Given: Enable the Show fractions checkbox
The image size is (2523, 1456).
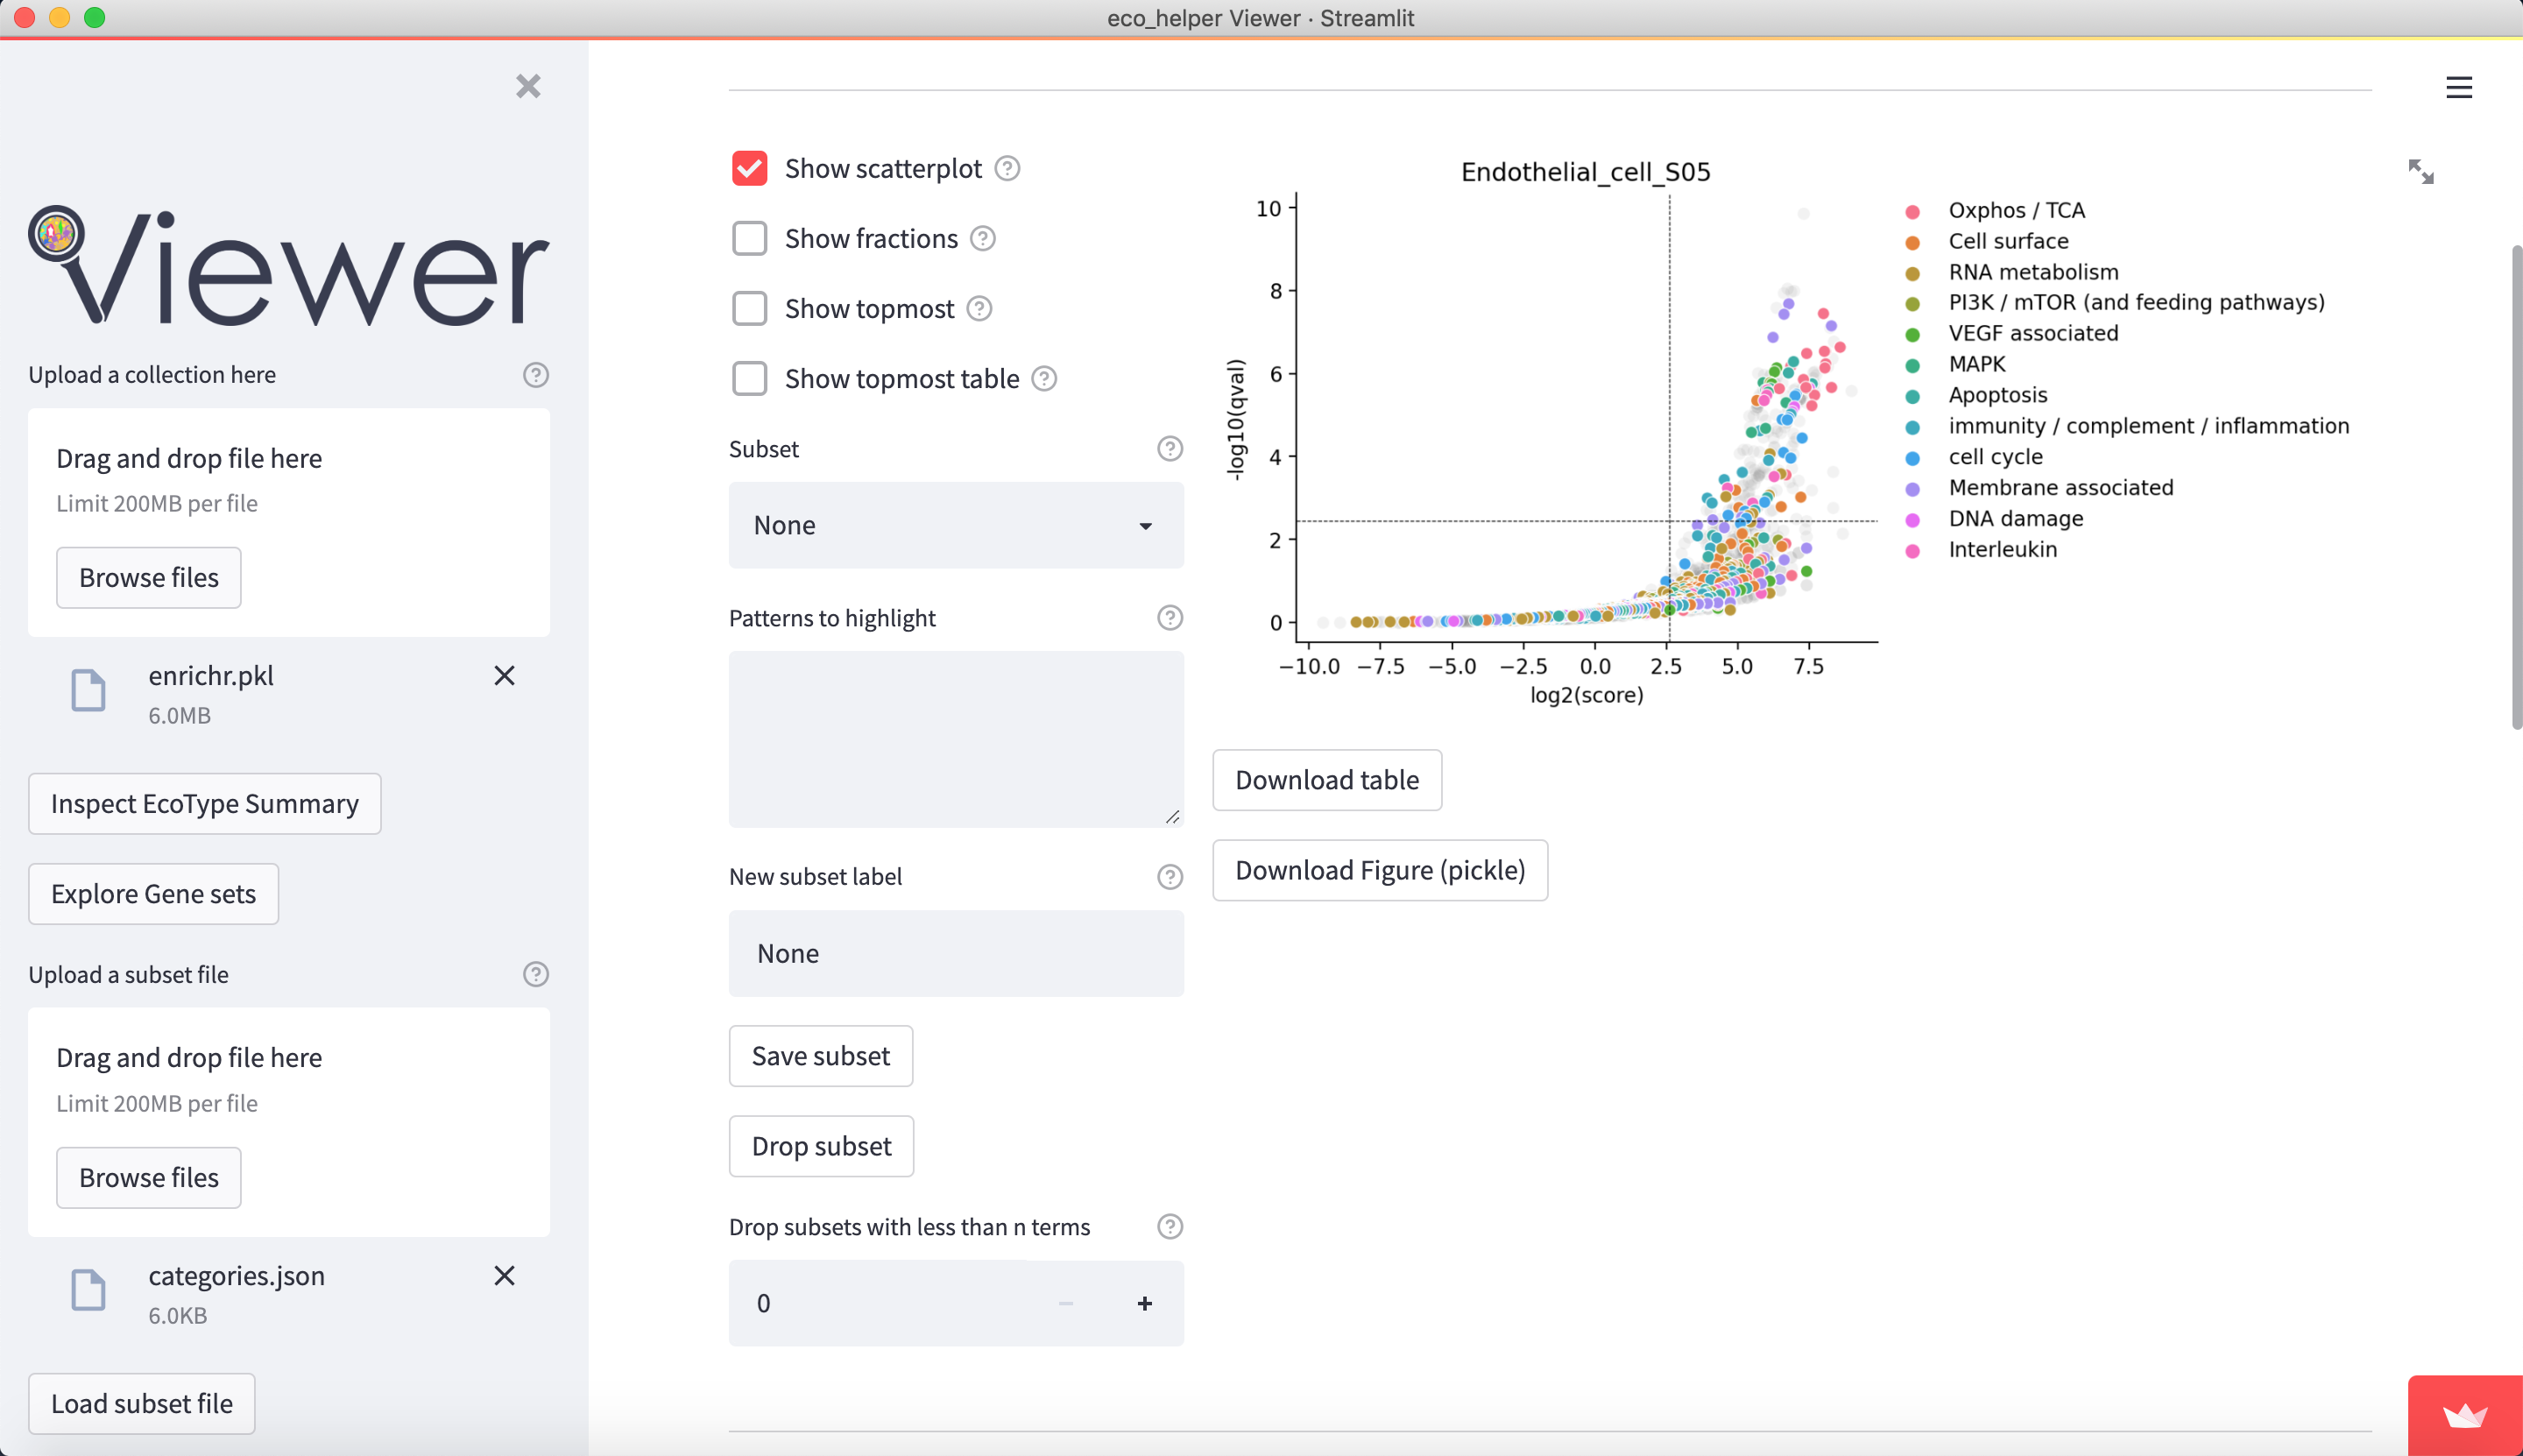Looking at the screenshot, I should (749, 239).
